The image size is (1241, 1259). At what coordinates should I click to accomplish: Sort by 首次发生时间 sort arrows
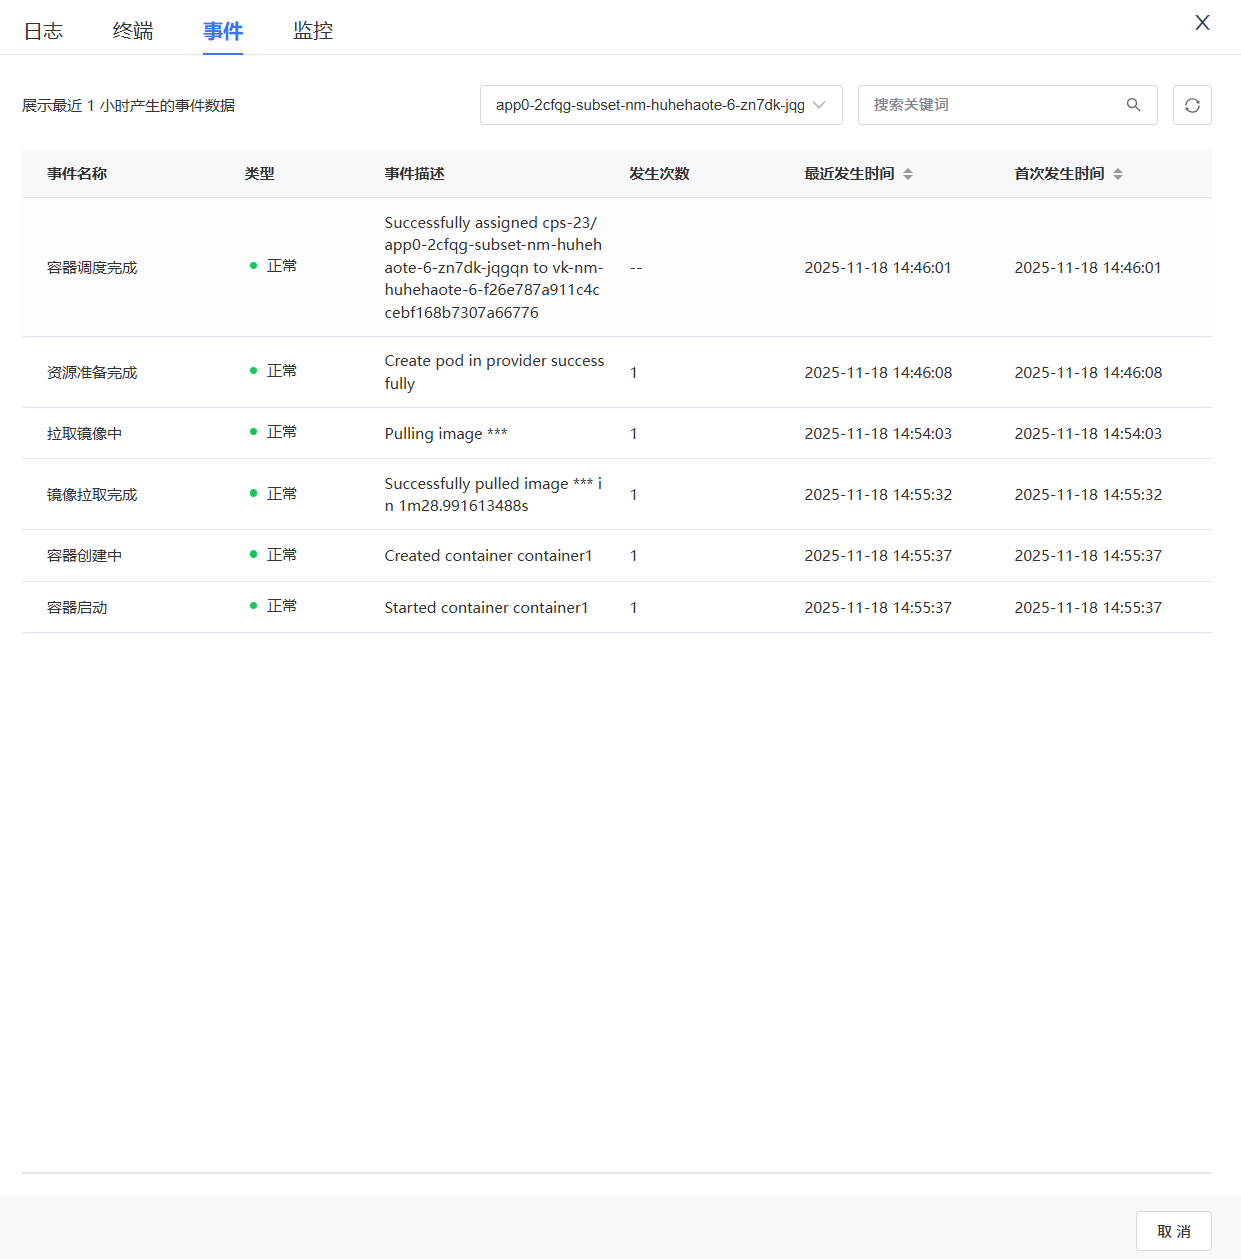1118,174
